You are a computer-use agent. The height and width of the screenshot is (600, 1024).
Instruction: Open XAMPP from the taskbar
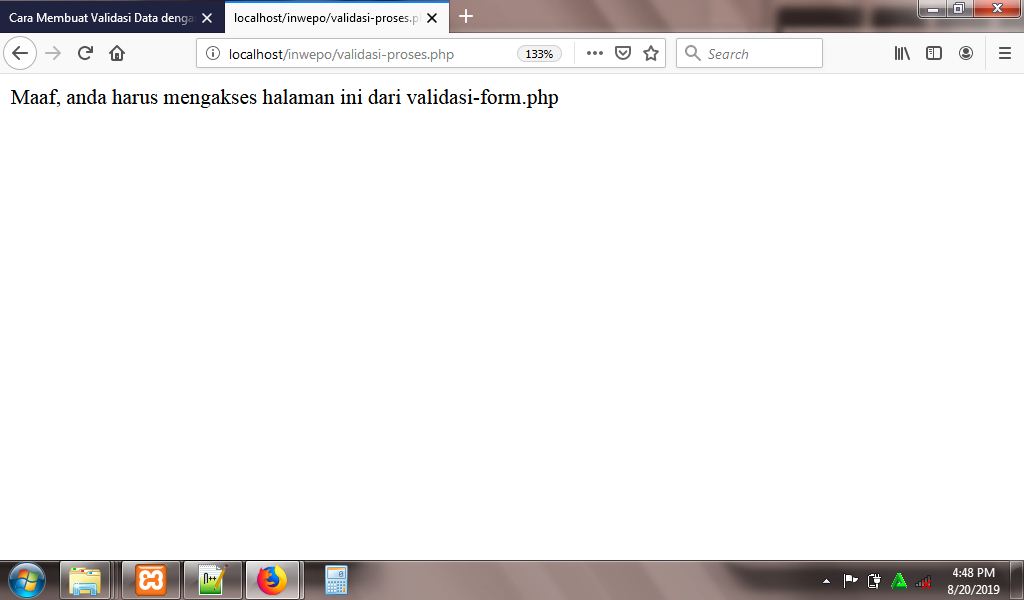(x=151, y=580)
